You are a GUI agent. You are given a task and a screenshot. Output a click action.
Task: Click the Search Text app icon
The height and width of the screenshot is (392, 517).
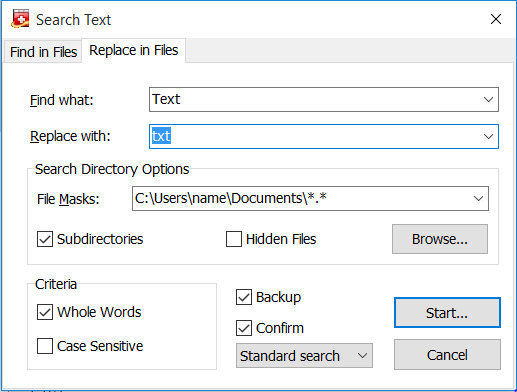(x=20, y=19)
